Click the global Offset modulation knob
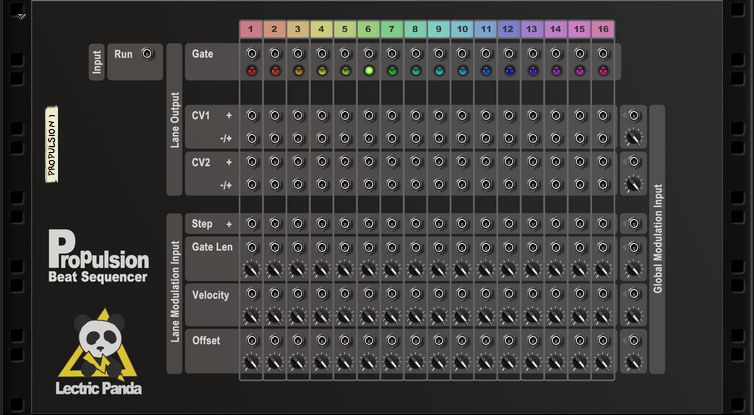 click(x=634, y=363)
